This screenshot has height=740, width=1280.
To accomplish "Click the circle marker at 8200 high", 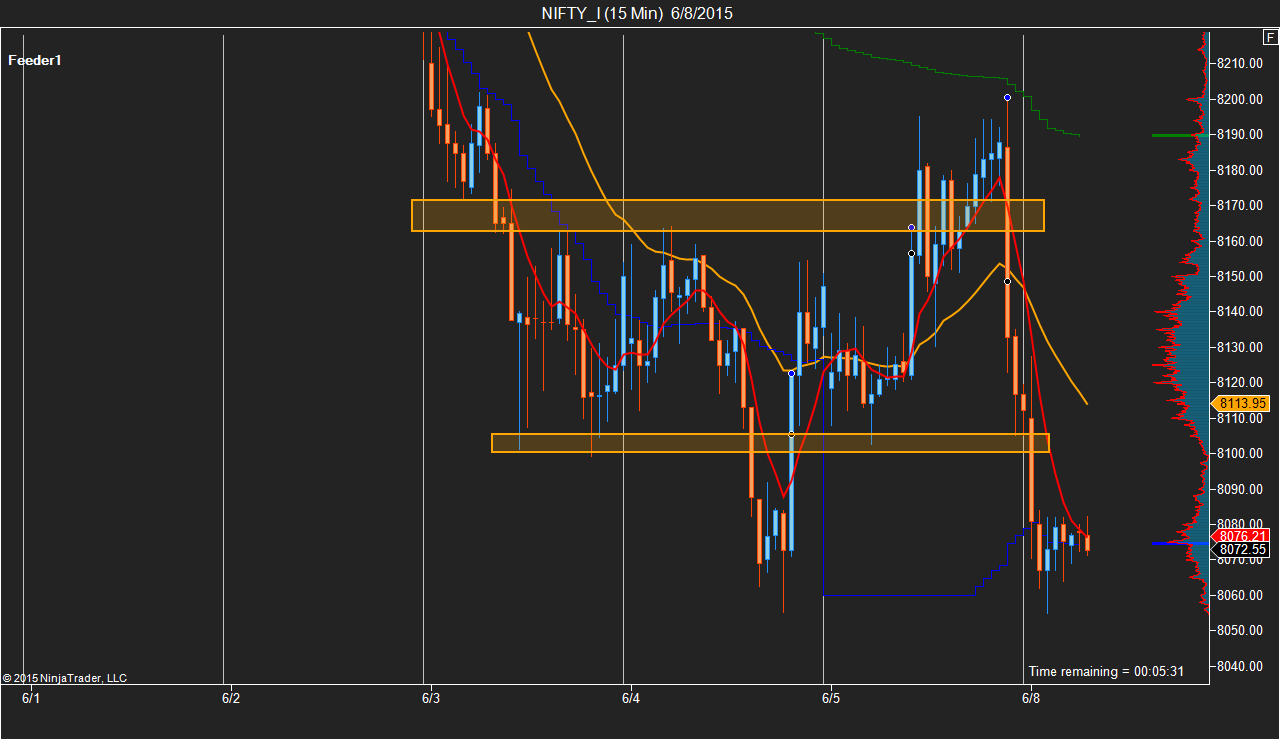I will (x=1007, y=97).
